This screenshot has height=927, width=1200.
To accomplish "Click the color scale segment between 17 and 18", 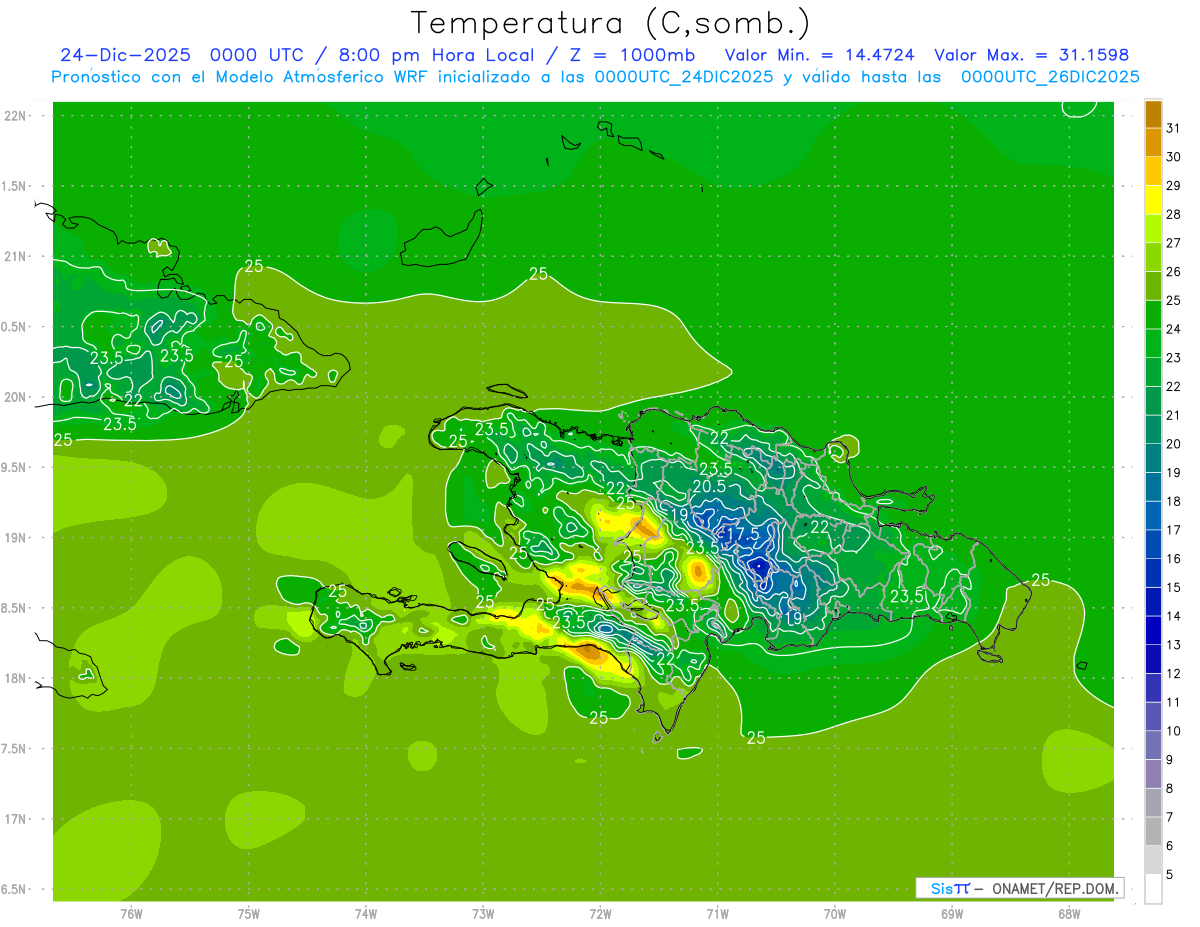I will pyautogui.click(x=1153, y=516).
